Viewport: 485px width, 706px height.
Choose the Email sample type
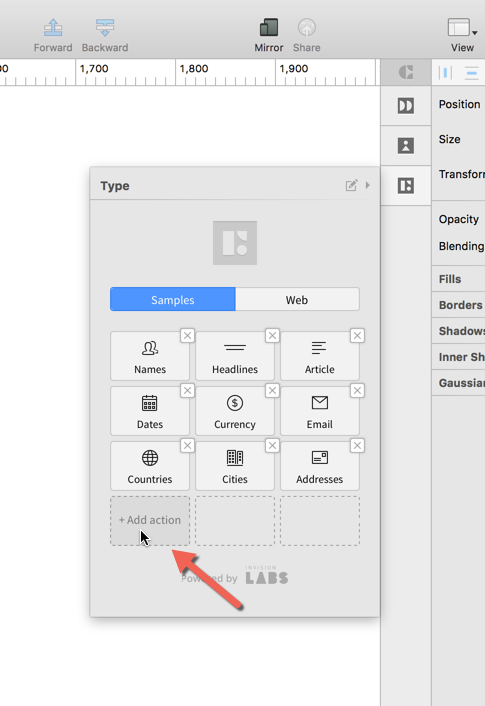(x=320, y=411)
